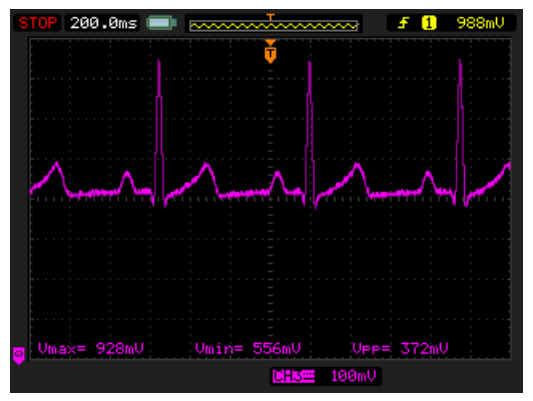533x401 pixels.
Task: Click the red STOP status indicator
Action: 37,23
